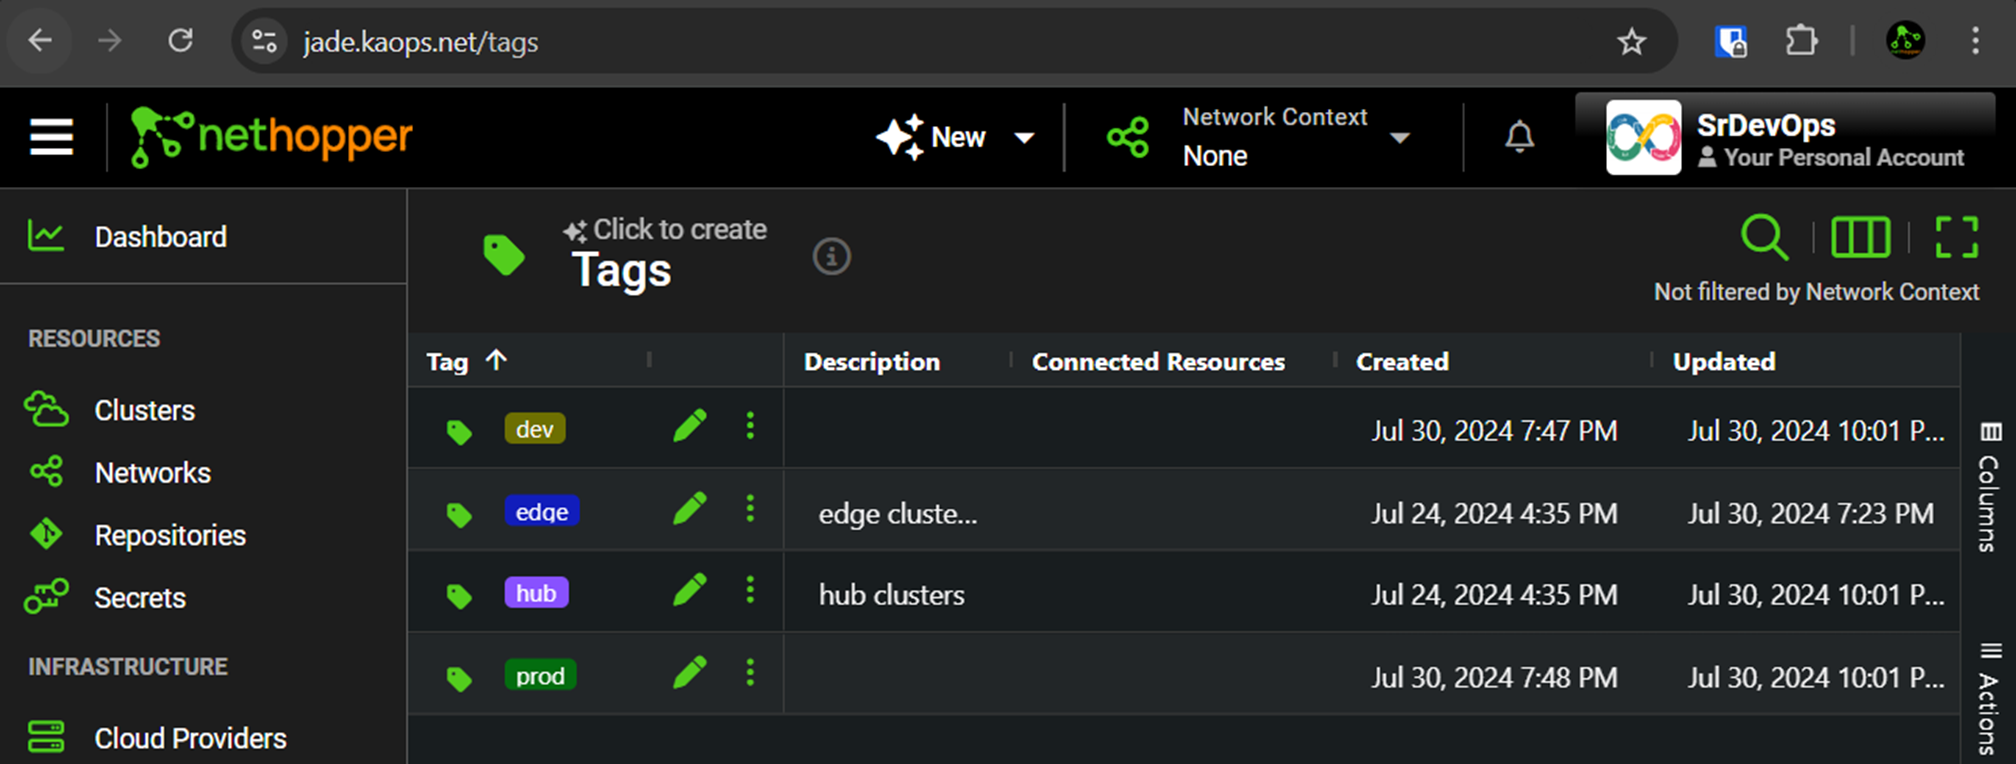Screen dimensions: 2016x764
Task: Click the nethopper logo
Action: pyautogui.click(x=271, y=137)
